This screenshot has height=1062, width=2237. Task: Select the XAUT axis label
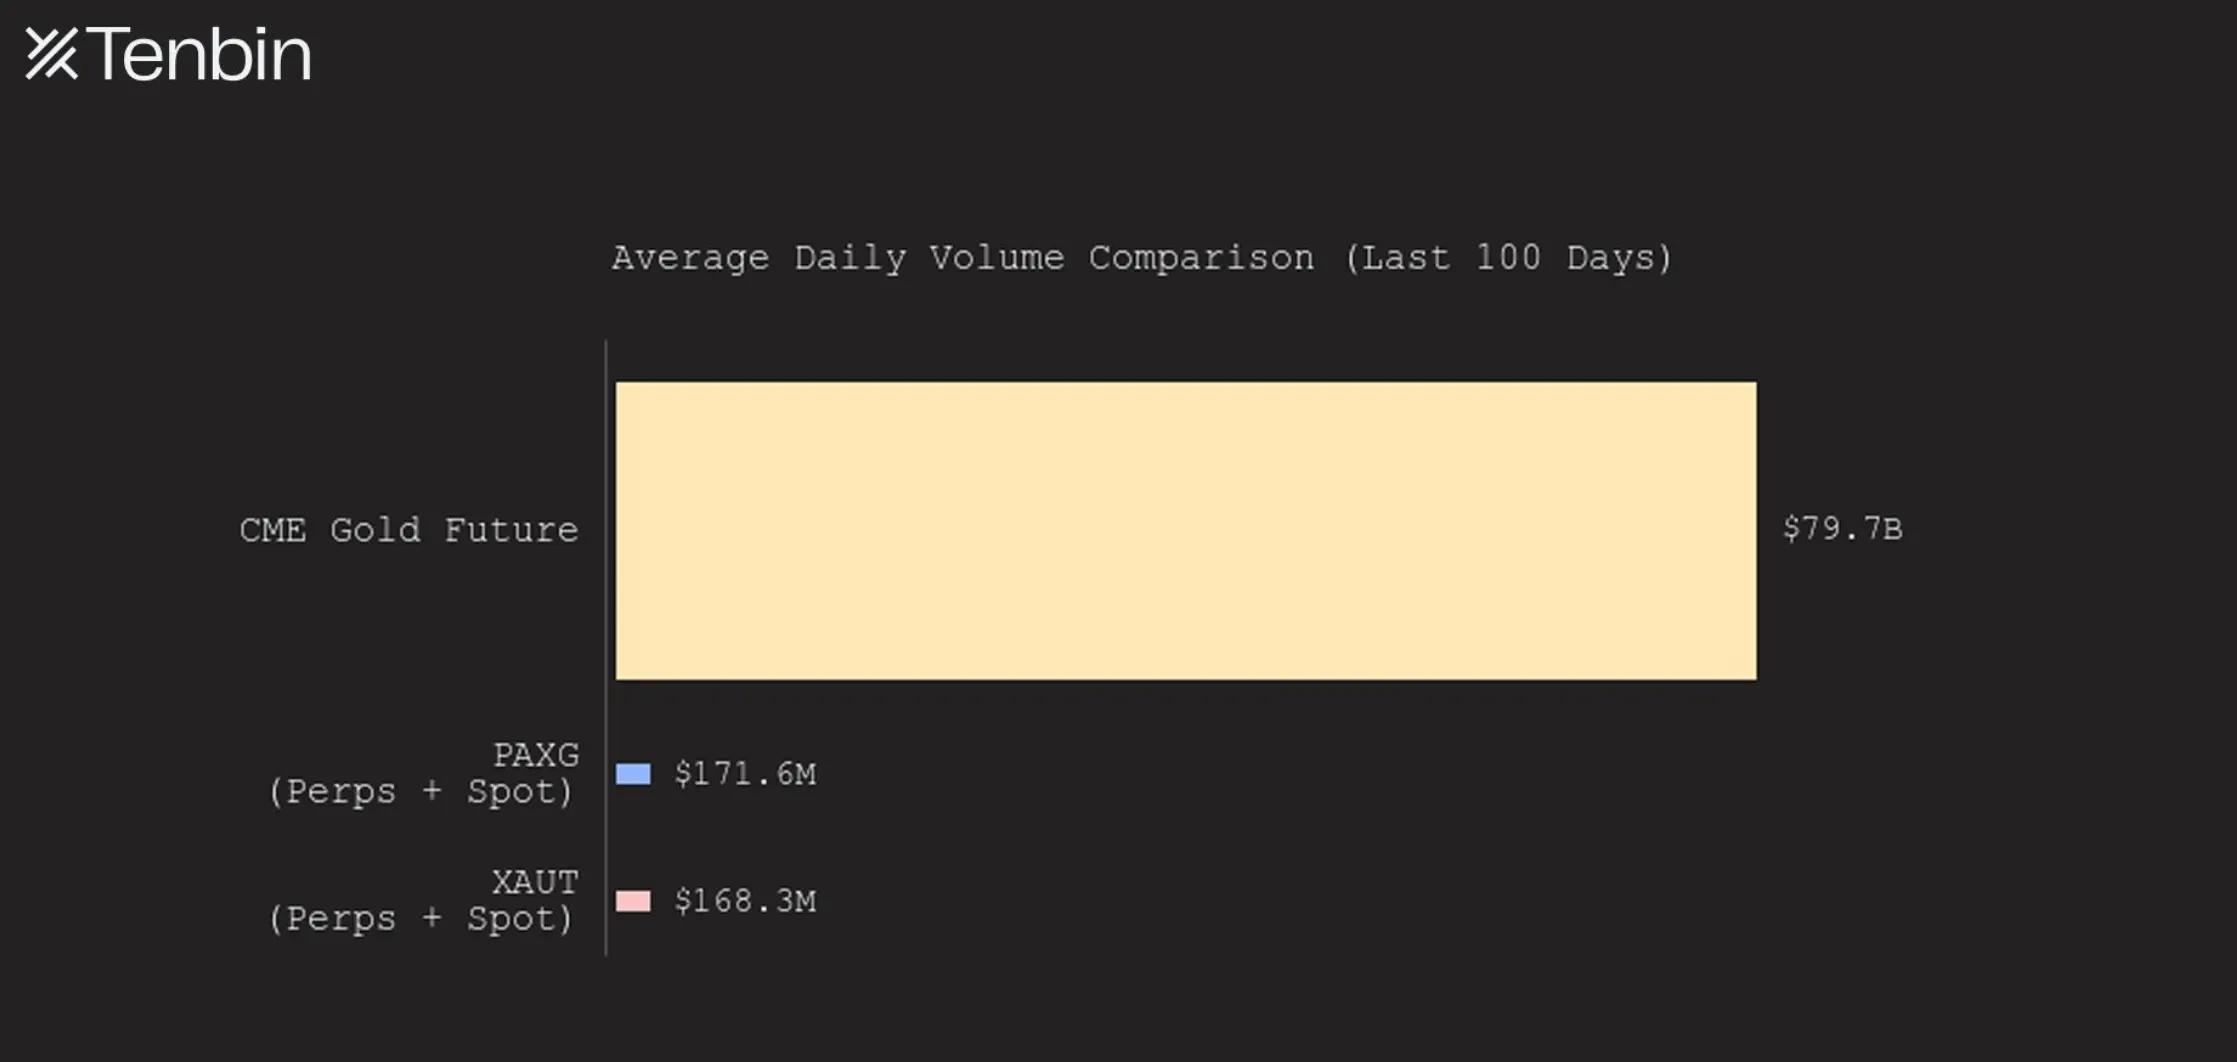coord(535,882)
